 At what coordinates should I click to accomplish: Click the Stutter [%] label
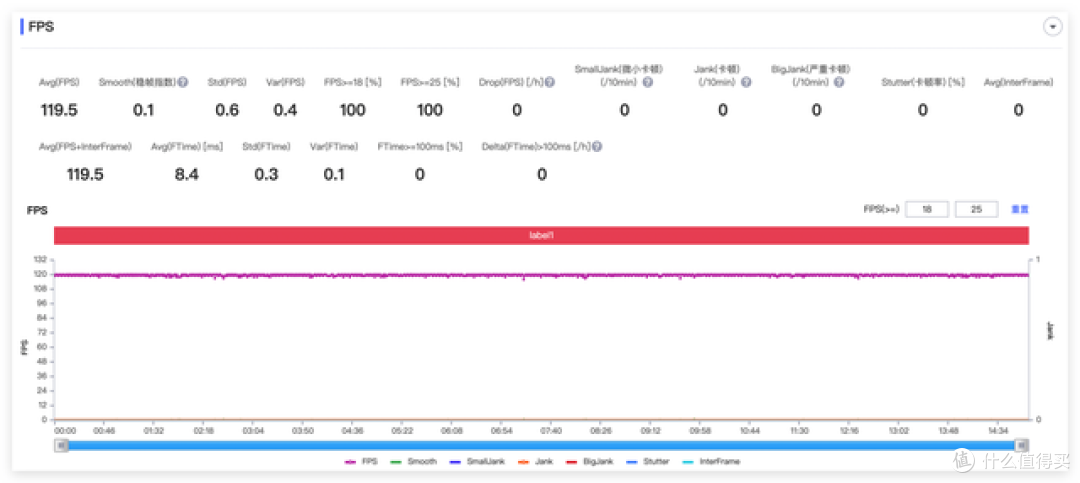coord(923,82)
